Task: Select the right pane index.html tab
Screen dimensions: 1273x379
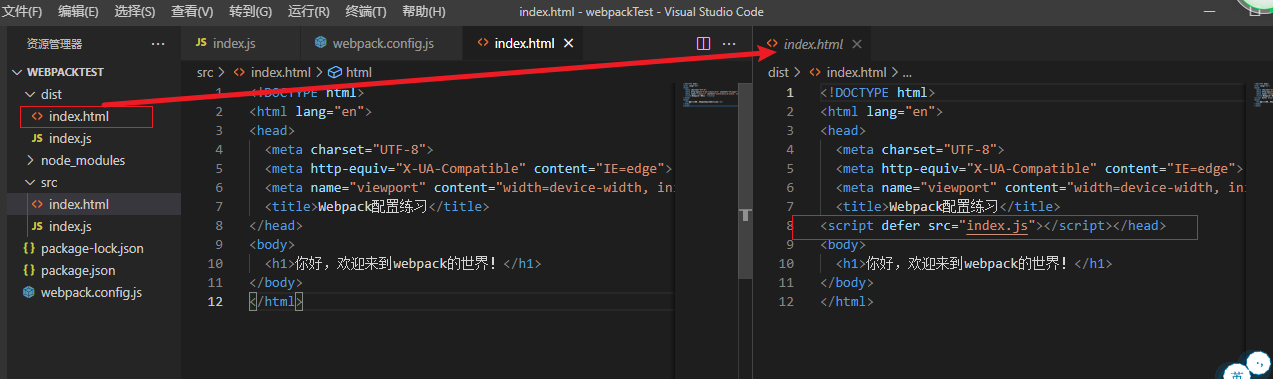Action: [x=813, y=44]
